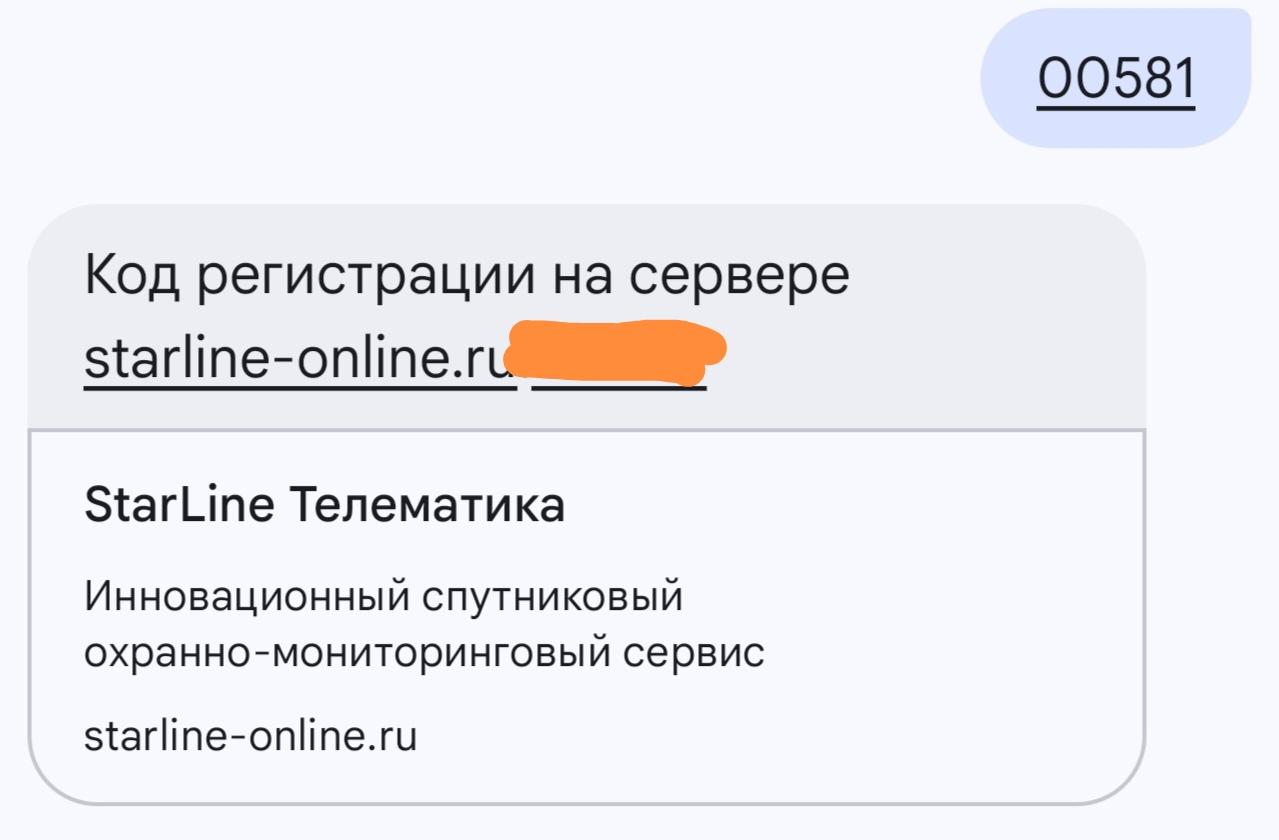Click the word "StarLine" in the preview title
Image resolution: width=1279 pixels, height=840 pixels.
(x=179, y=505)
